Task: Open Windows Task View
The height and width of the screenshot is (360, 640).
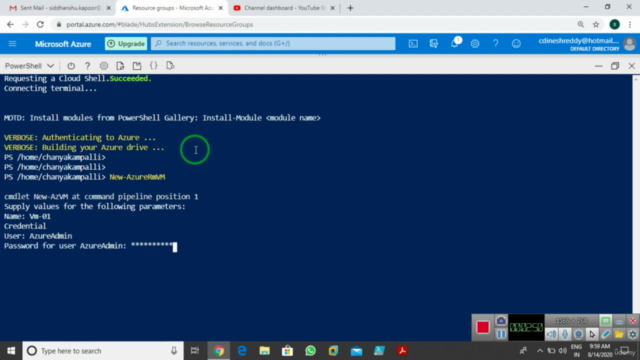Action: point(195,351)
